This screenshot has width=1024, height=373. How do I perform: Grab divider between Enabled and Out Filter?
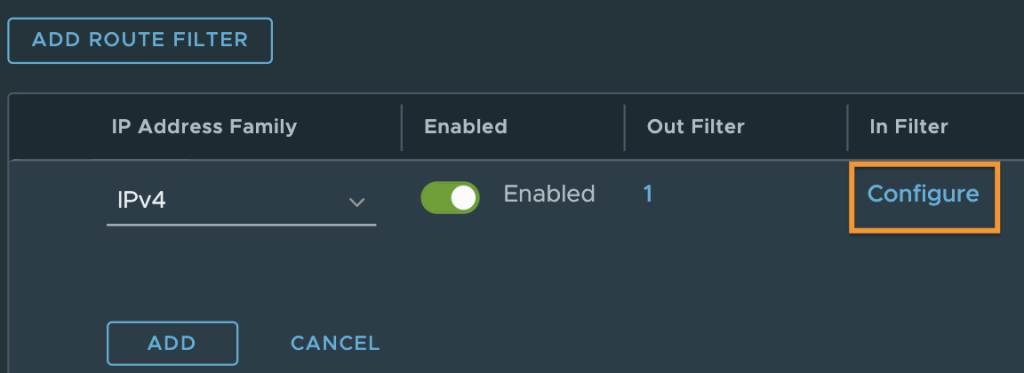point(624,127)
